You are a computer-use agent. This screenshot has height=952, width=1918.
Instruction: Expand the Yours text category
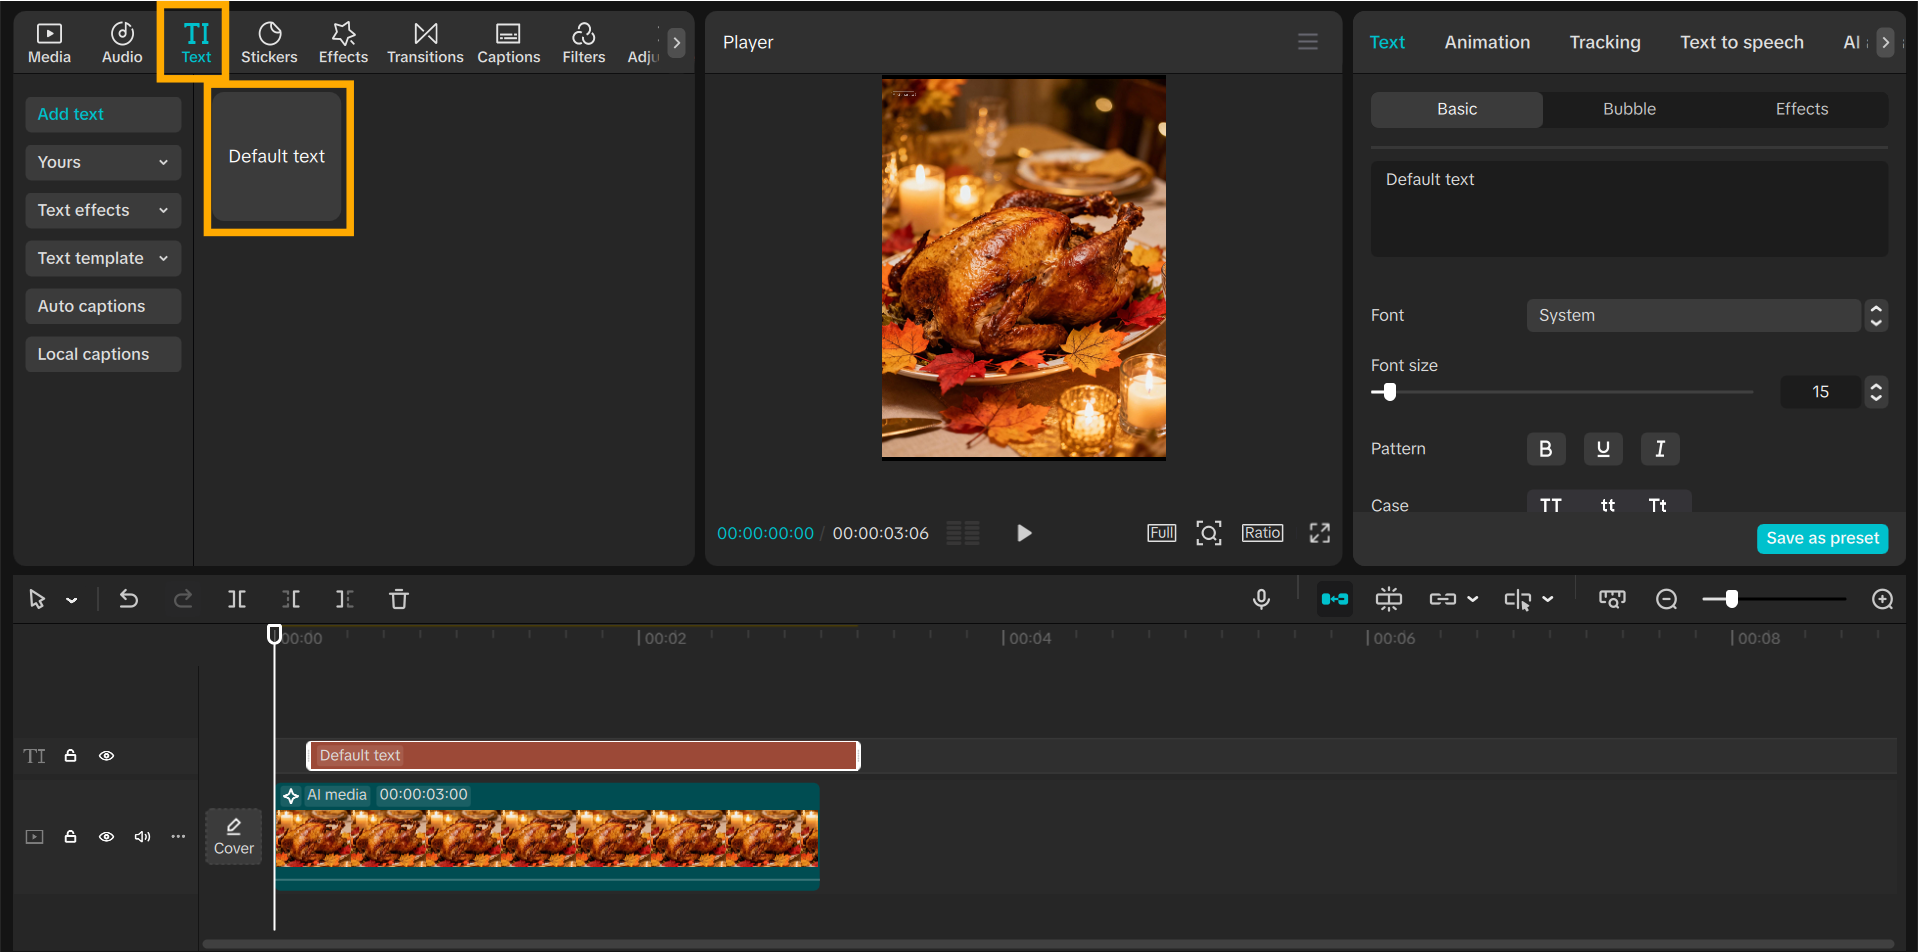(102, 162)
